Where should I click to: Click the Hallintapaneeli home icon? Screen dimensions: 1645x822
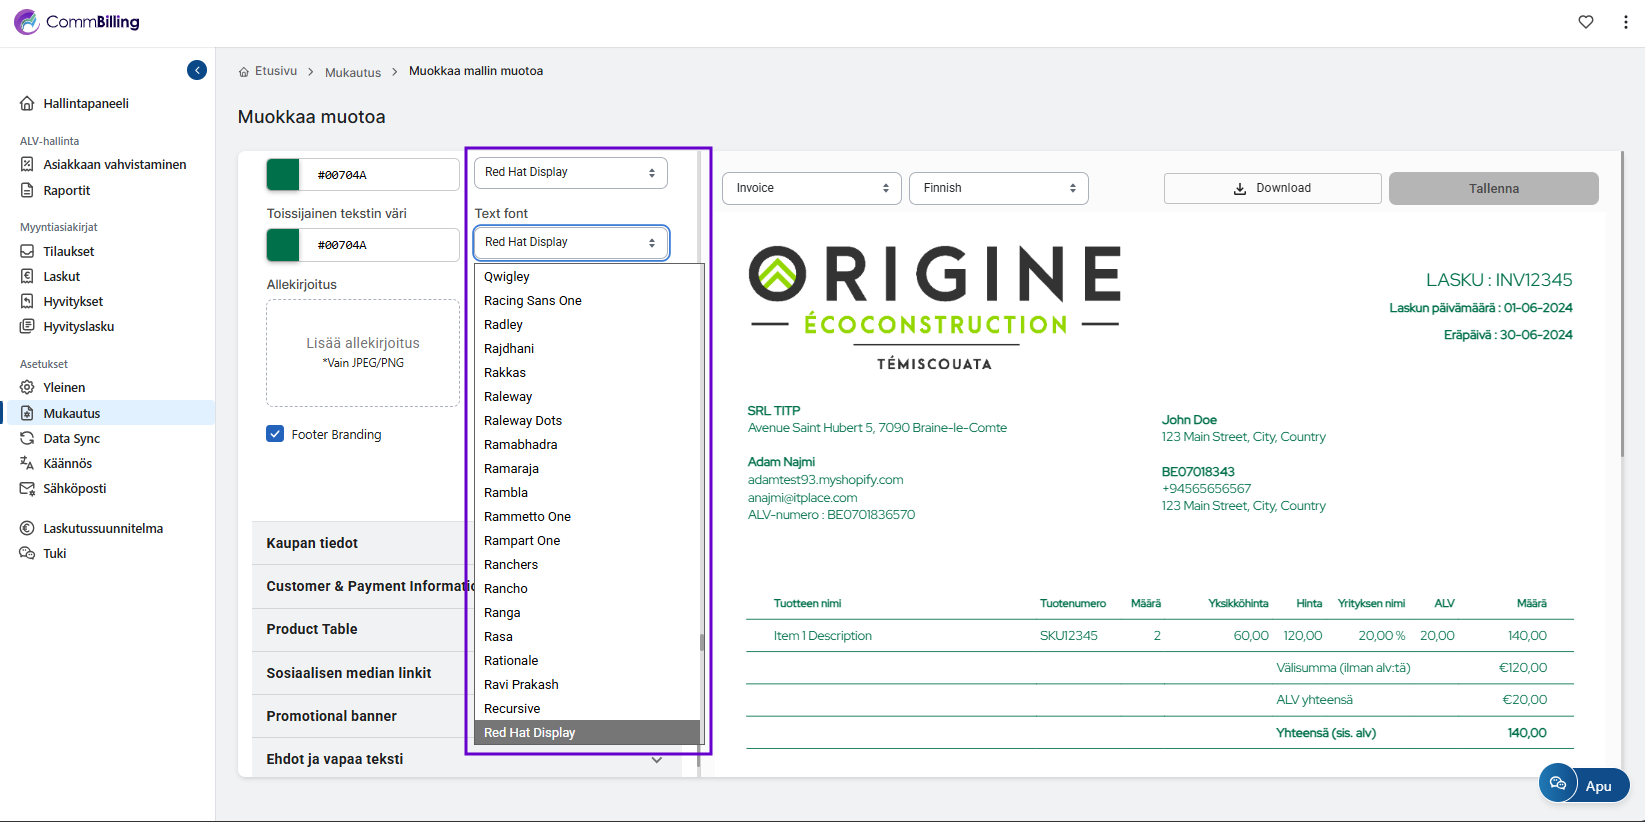coord(27,103)
